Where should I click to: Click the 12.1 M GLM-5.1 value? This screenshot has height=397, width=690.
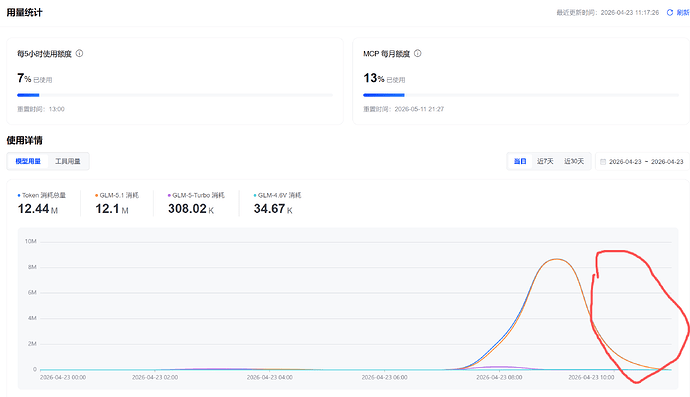click(112, 209)
